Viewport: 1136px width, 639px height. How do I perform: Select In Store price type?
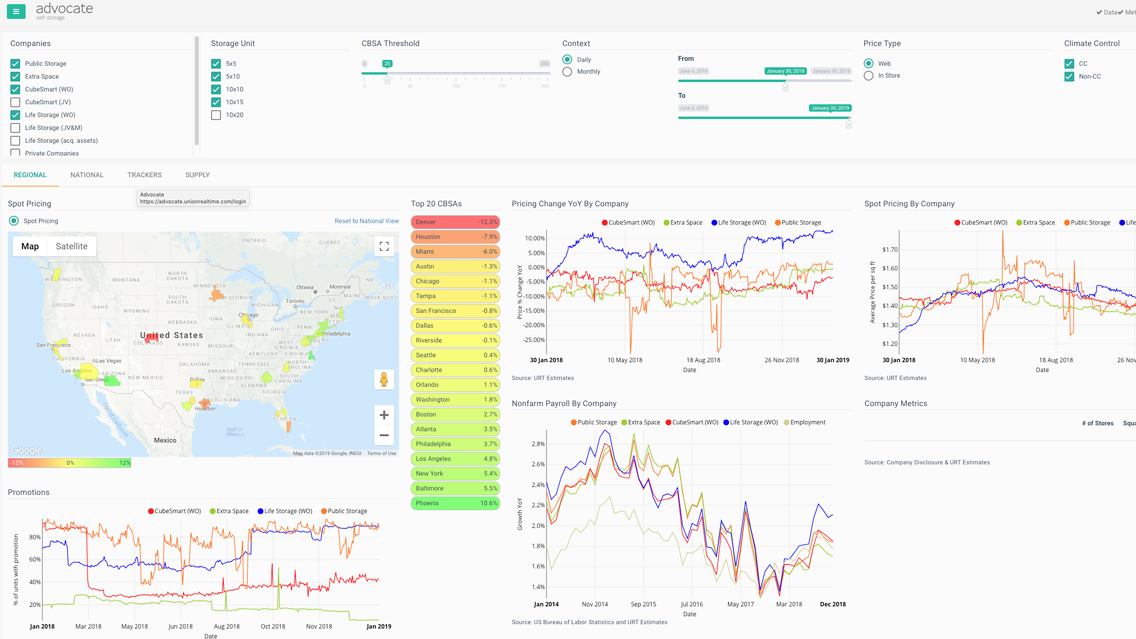(x=869, y=75)
